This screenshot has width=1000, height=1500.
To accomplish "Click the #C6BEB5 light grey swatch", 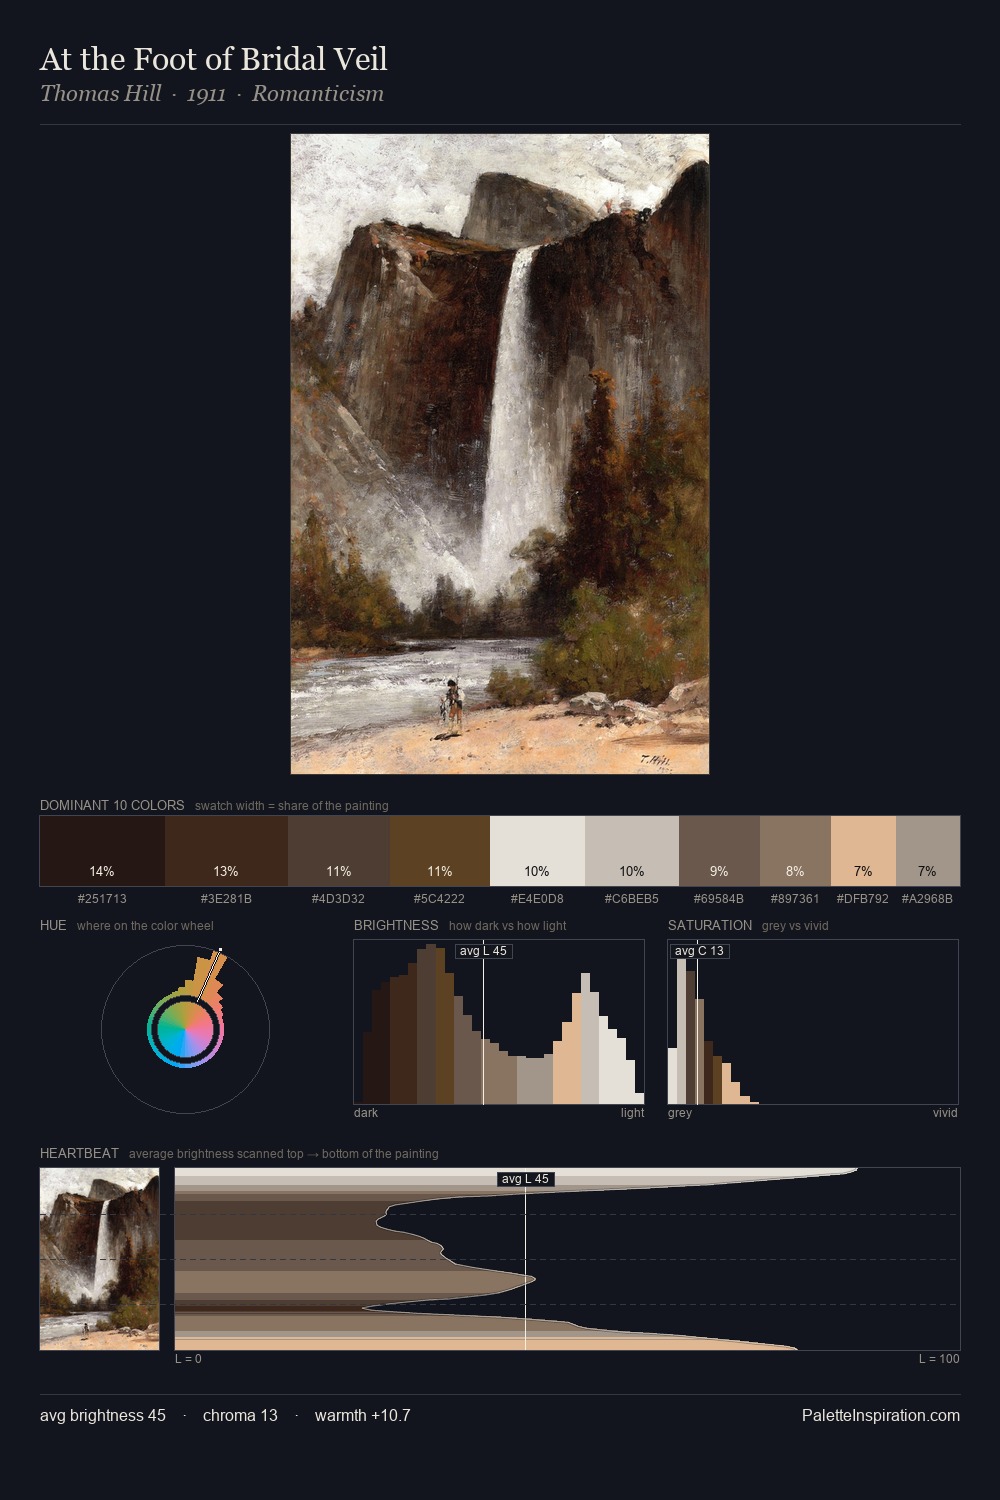I will pyautogui.click(x=632, y=851).
